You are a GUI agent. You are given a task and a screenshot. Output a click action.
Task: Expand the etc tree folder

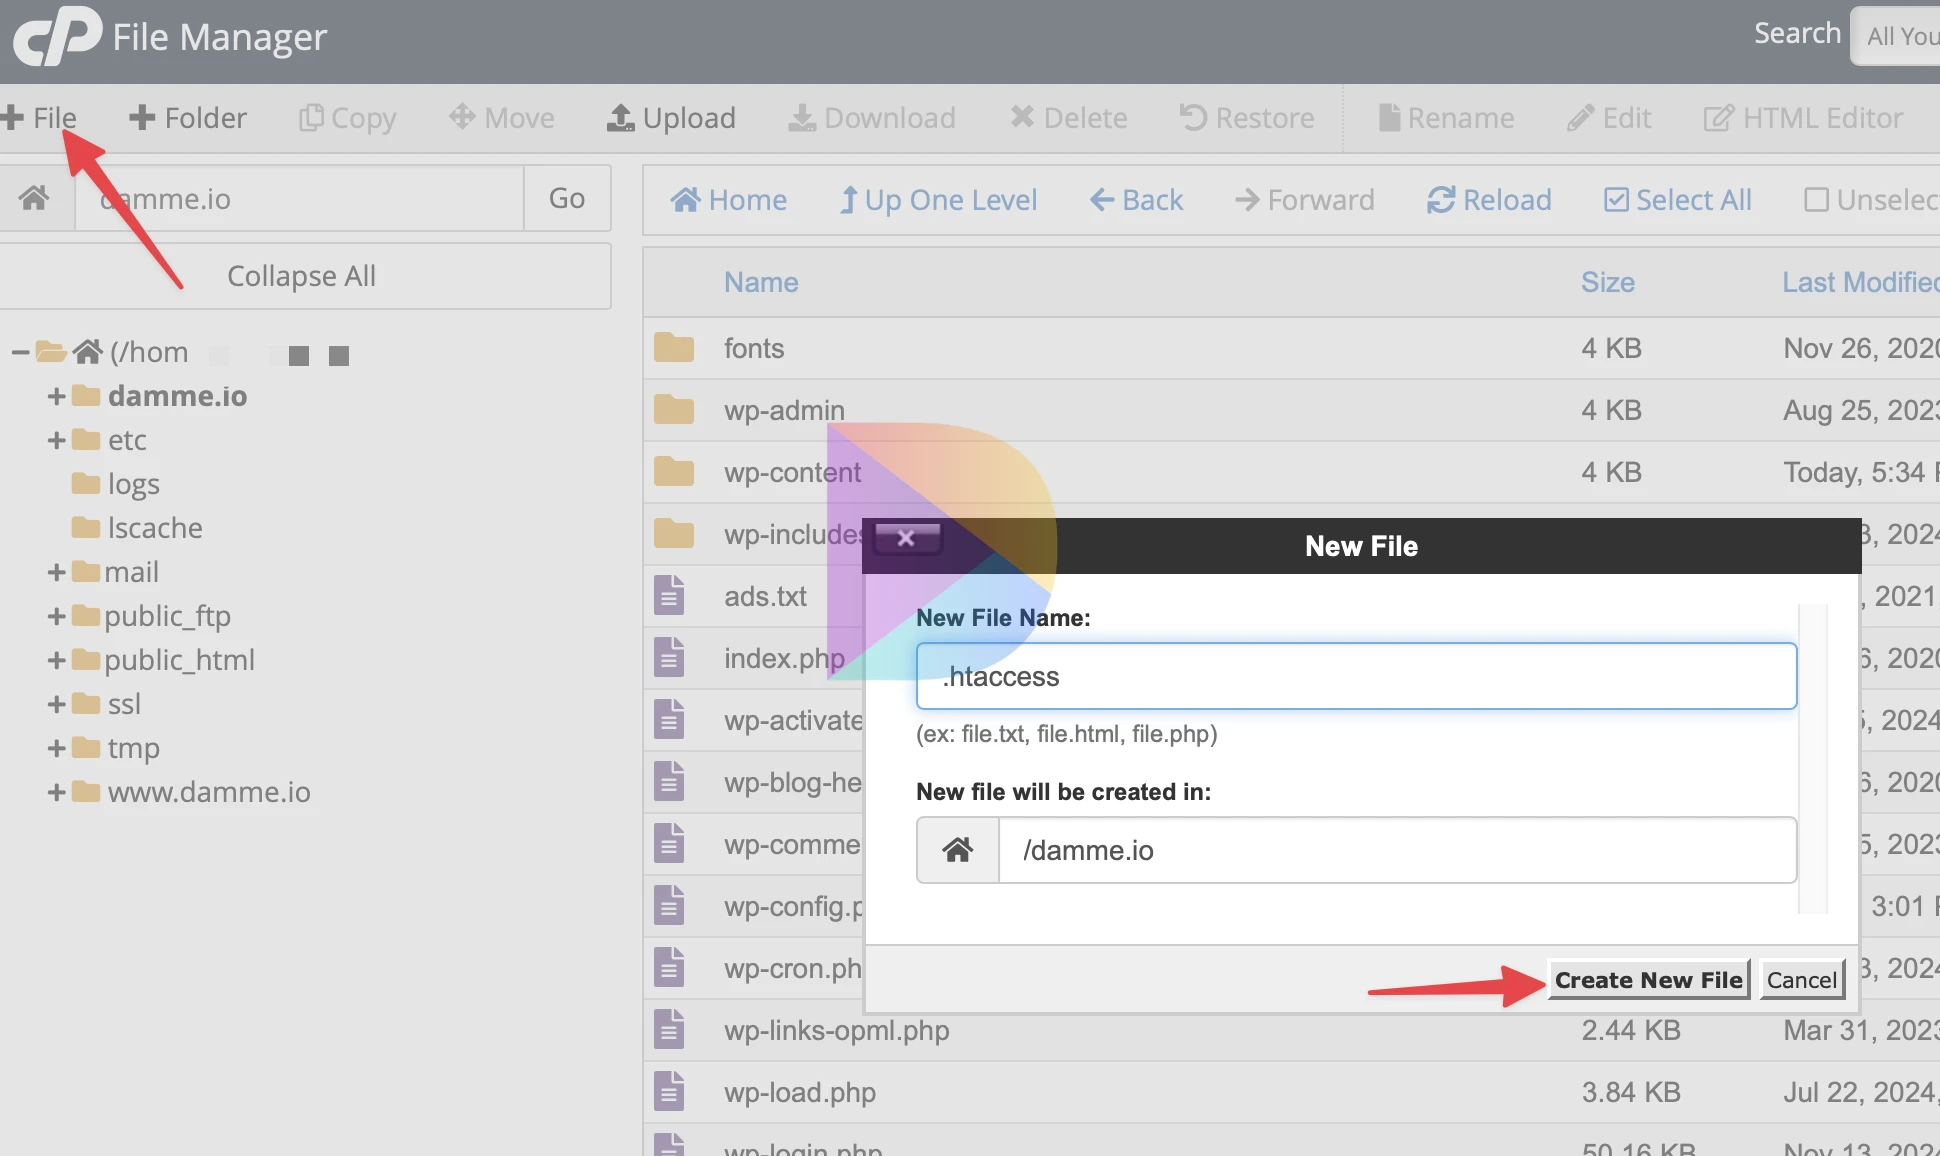pyautogui.click(x=56, y=440)
